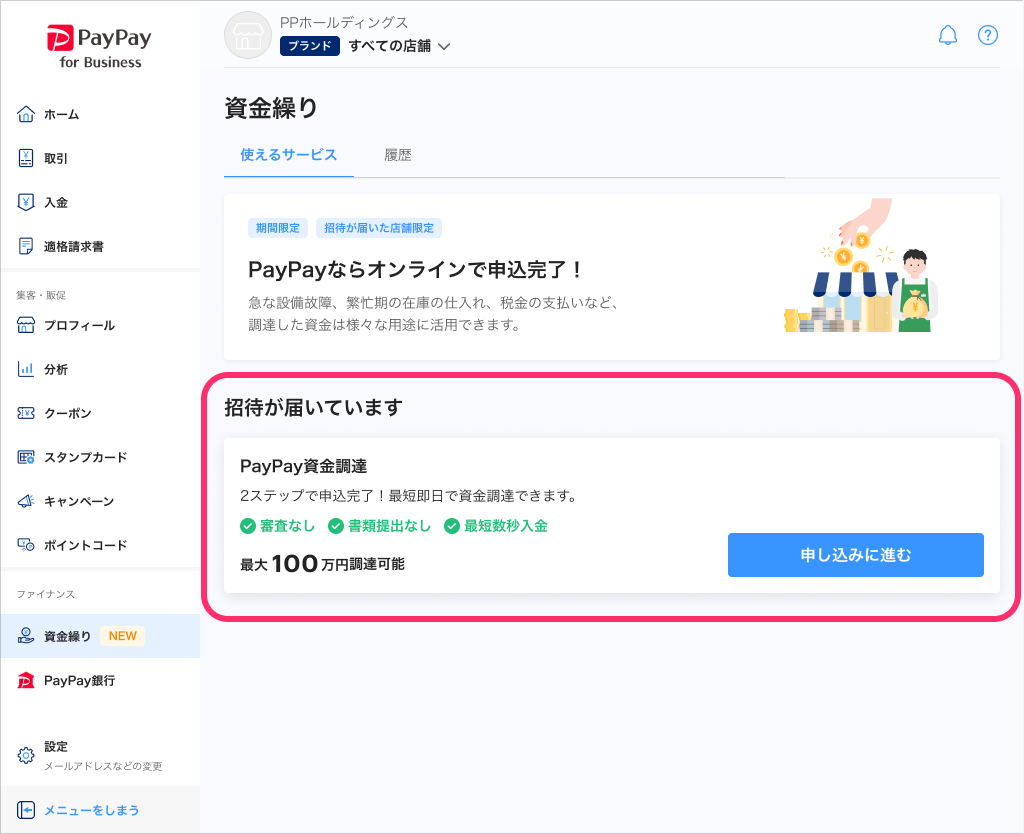
Task: Click the PPホールディングス company name
Action: click(344, 22)
